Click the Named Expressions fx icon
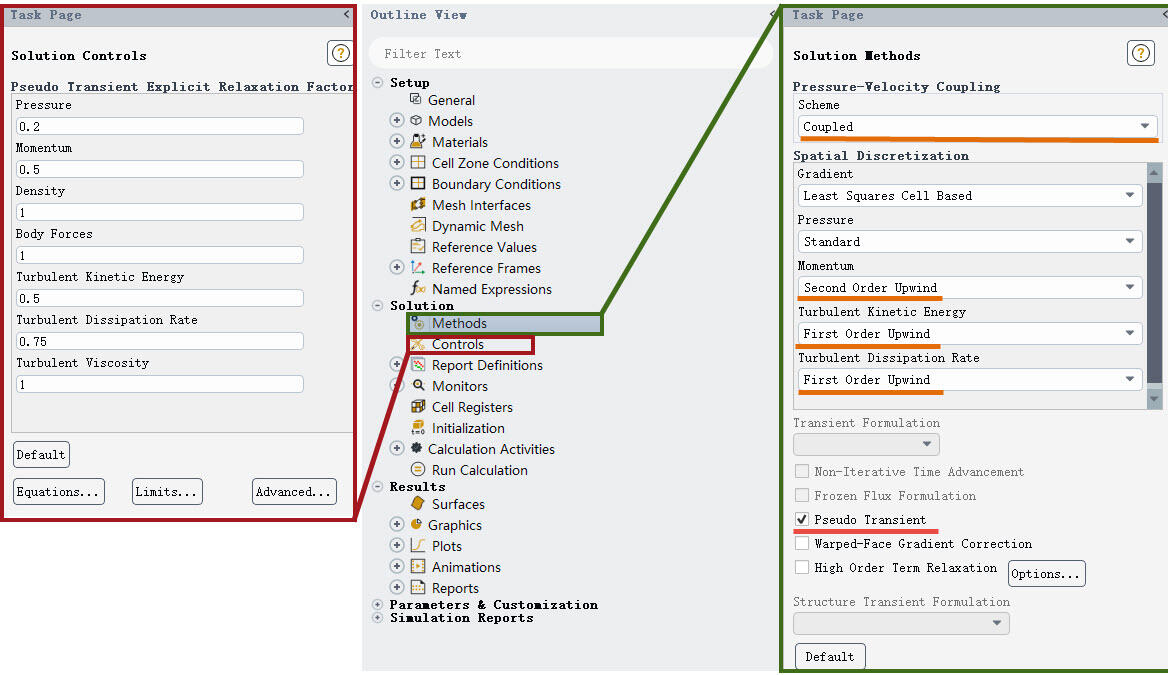 (x=418, y=289)
